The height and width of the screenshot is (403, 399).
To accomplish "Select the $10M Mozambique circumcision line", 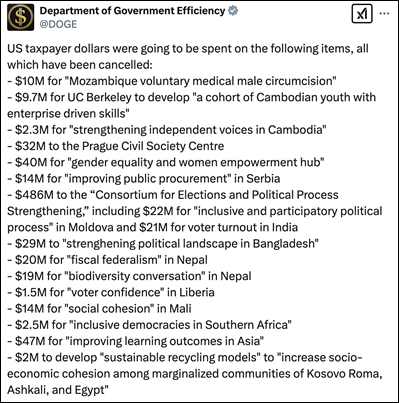I will click(172, 81).
